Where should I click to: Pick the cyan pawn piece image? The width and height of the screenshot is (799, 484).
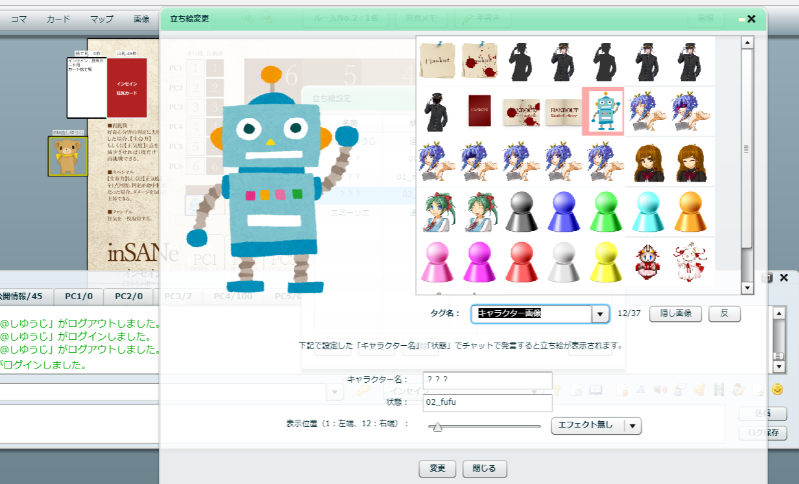(x=648, y=212)
